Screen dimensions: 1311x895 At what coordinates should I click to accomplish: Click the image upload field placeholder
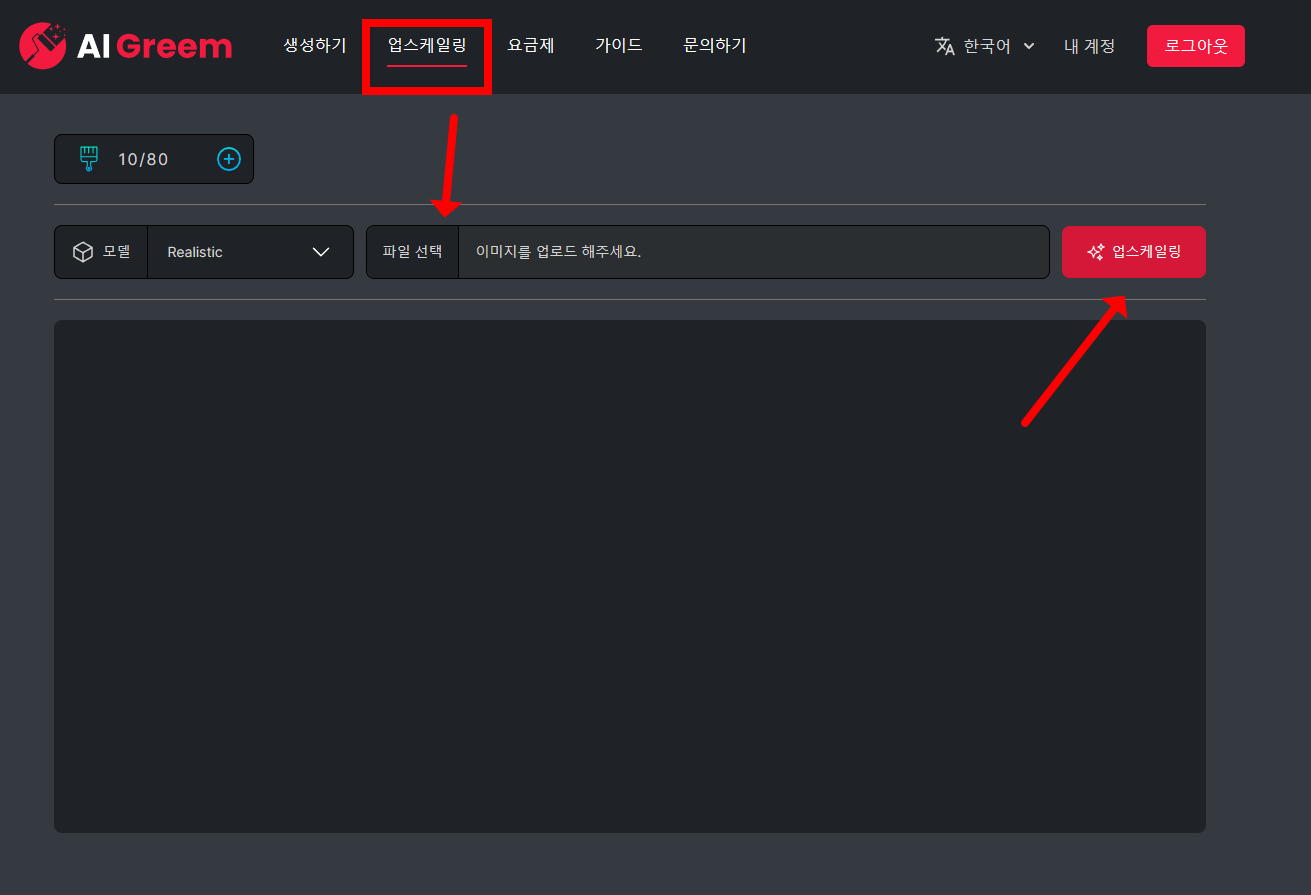[x=754, y=252]
